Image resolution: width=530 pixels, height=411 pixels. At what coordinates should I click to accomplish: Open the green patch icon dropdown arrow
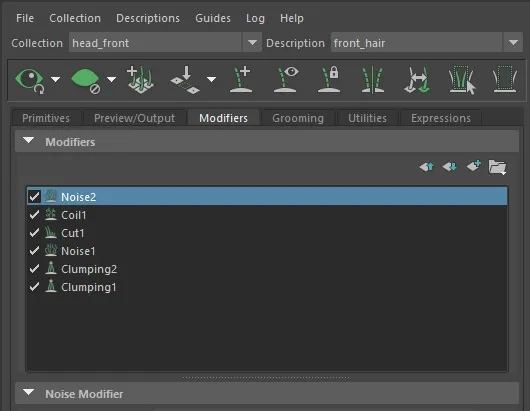click(x=112, y=79)
